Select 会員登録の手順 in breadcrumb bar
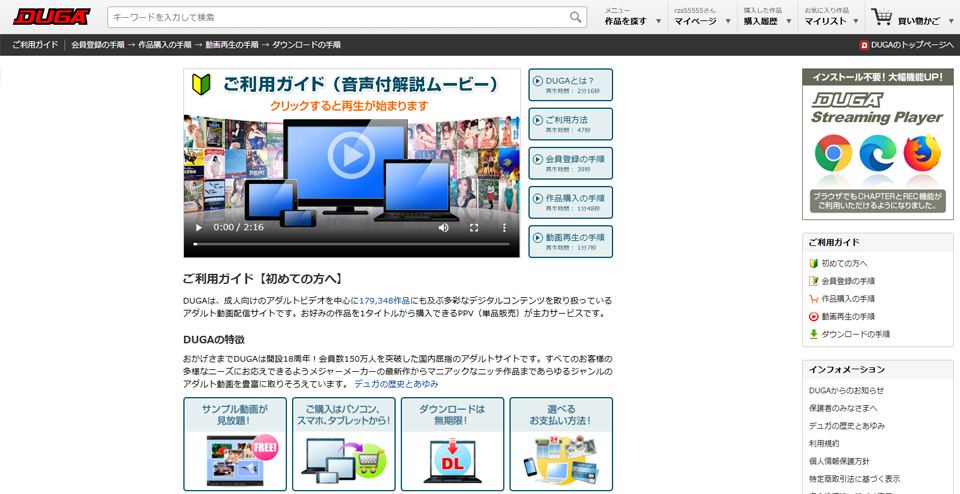This screenshot has height=494, width=960. pyautogui.click(x=98, y=45)
